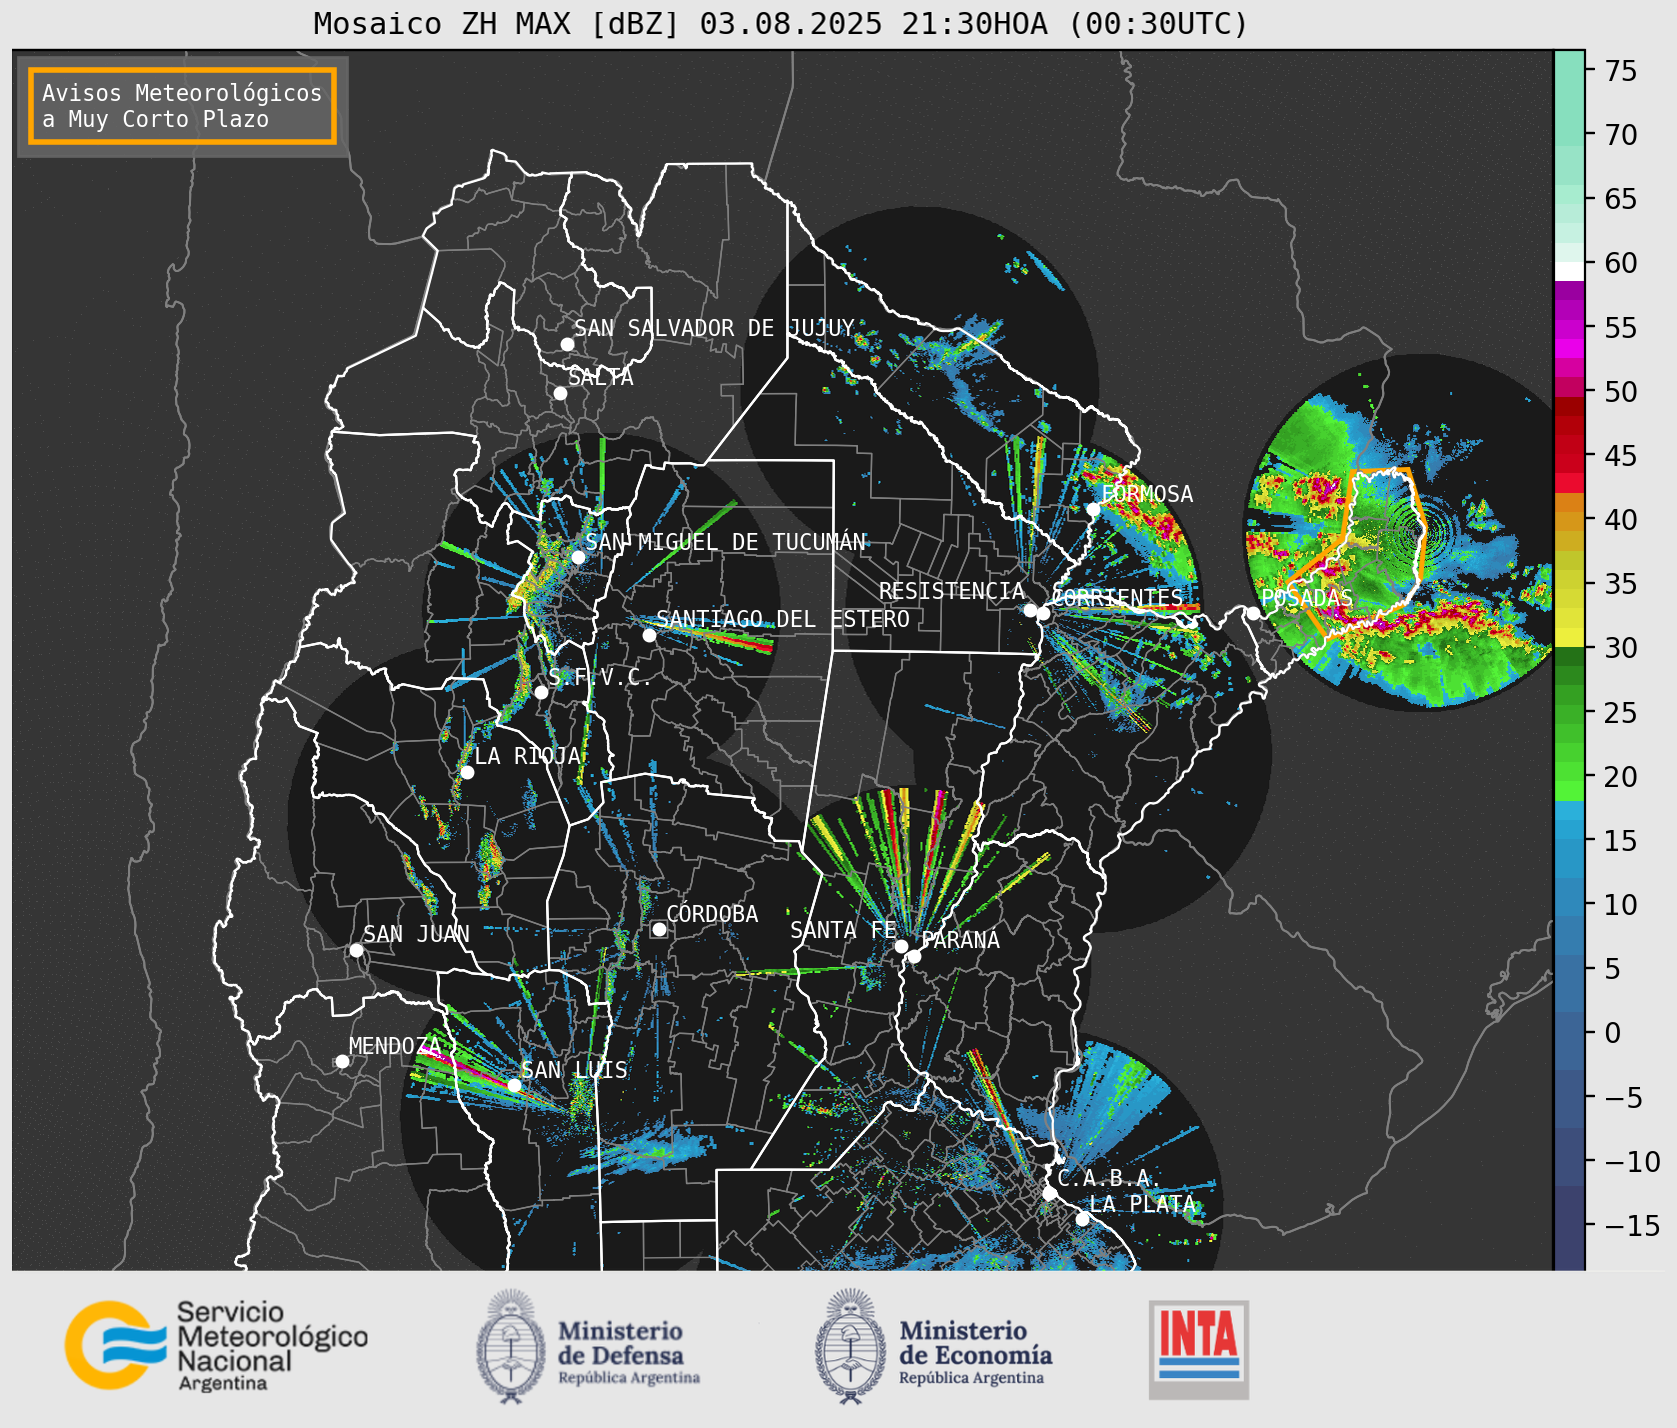
Task: Click the Santiago del Estero marker dot
Action: [649, 635]
